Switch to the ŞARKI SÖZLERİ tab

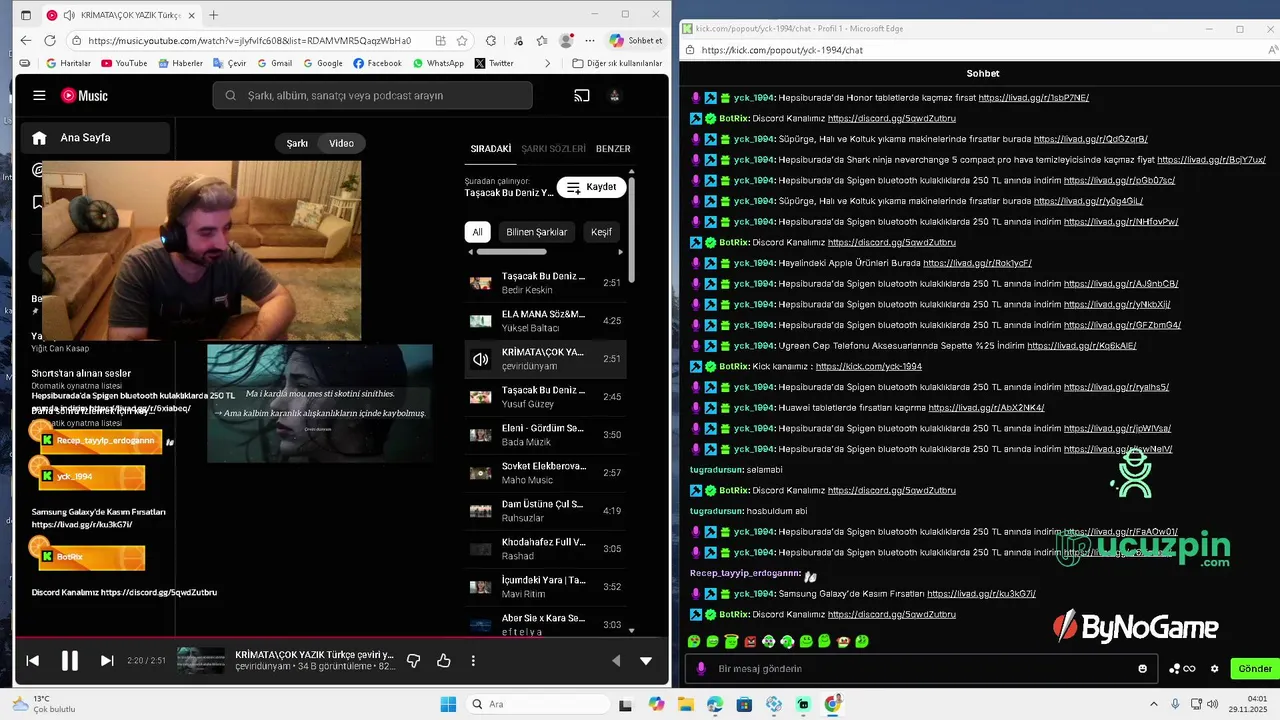pos(553,149)
